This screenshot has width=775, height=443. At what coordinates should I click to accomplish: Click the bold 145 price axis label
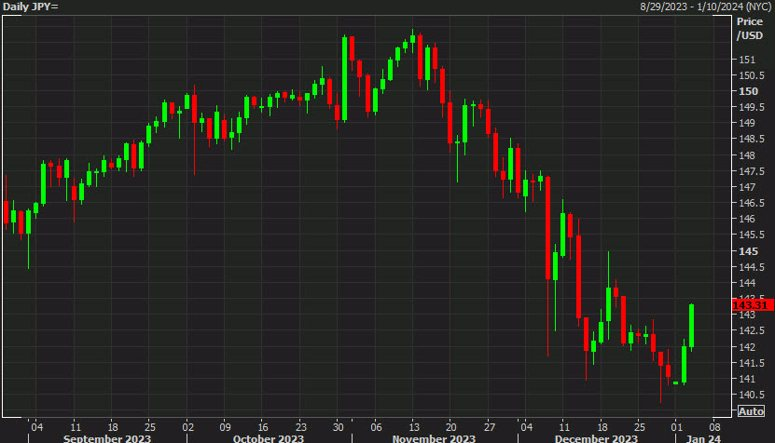click(748, 251)
